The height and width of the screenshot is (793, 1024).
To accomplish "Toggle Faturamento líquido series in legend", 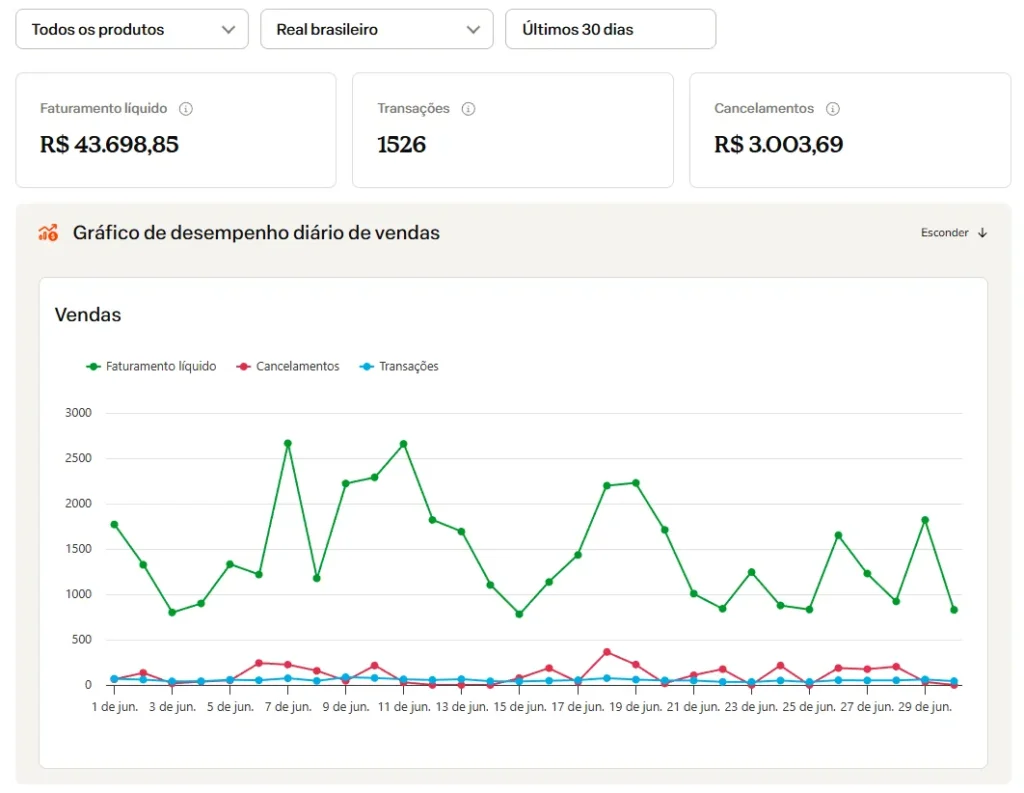I will [x=160, y=367].
